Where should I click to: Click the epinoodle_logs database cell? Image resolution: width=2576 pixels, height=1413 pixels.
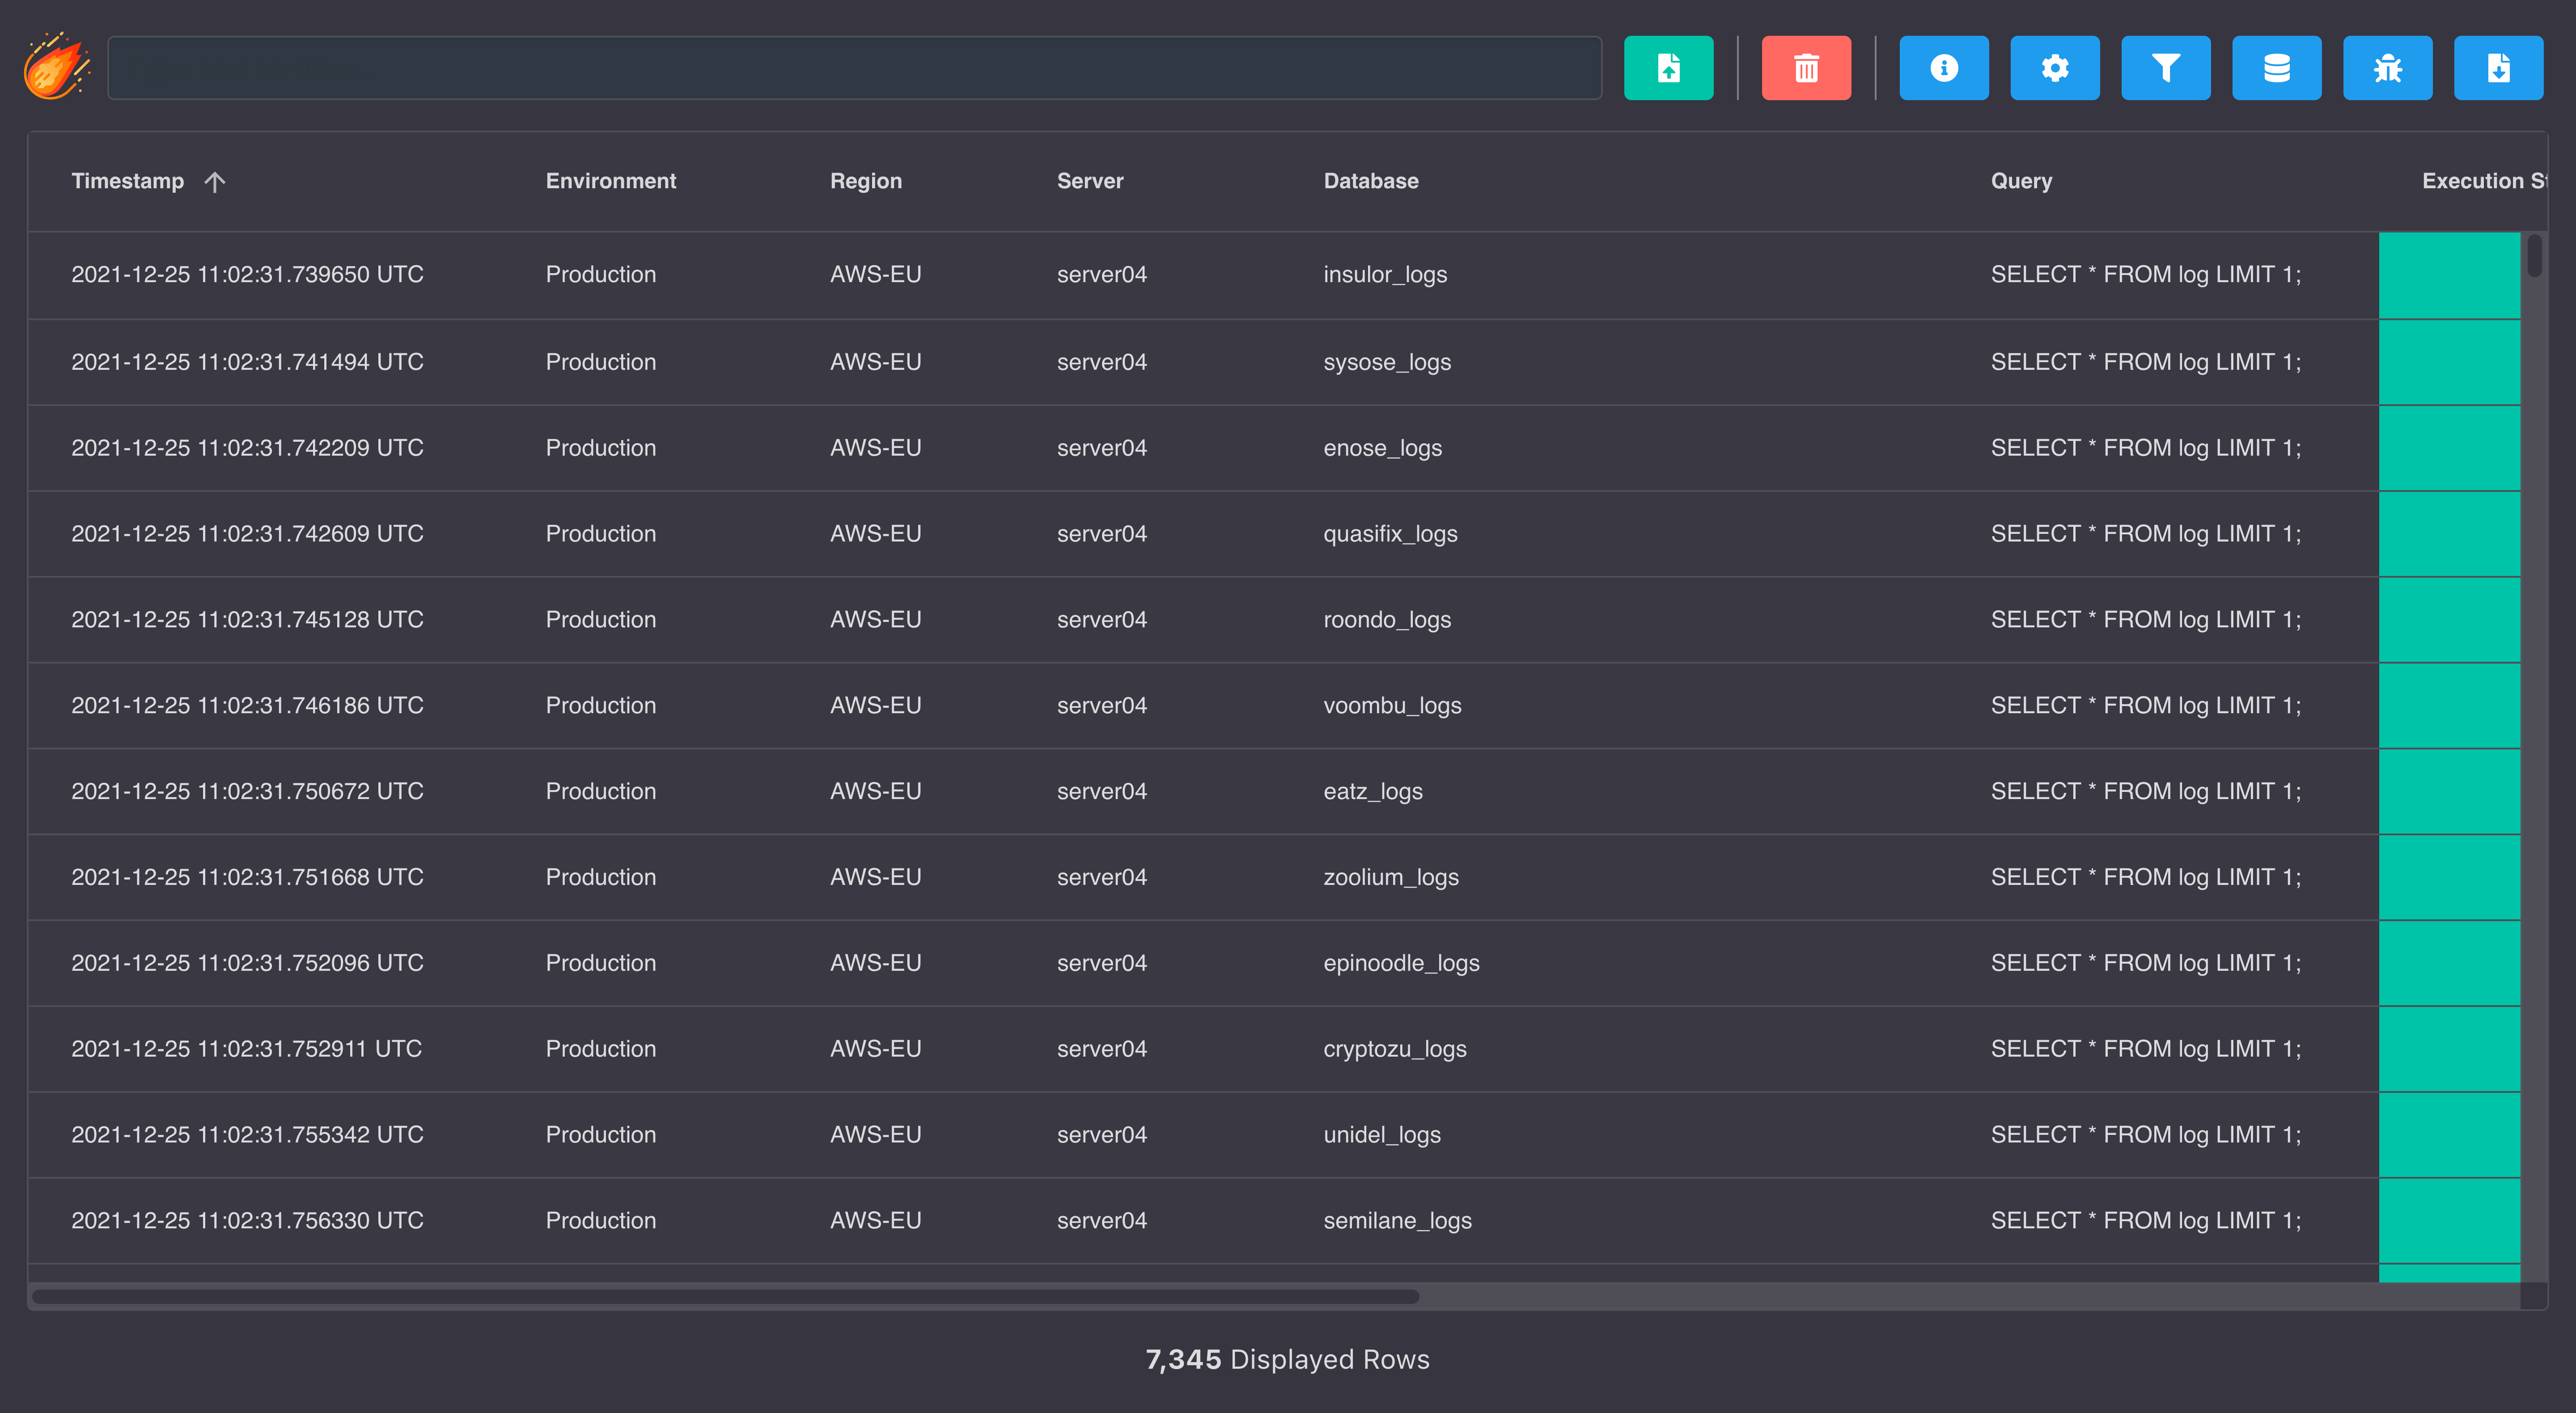point(1401,963)
